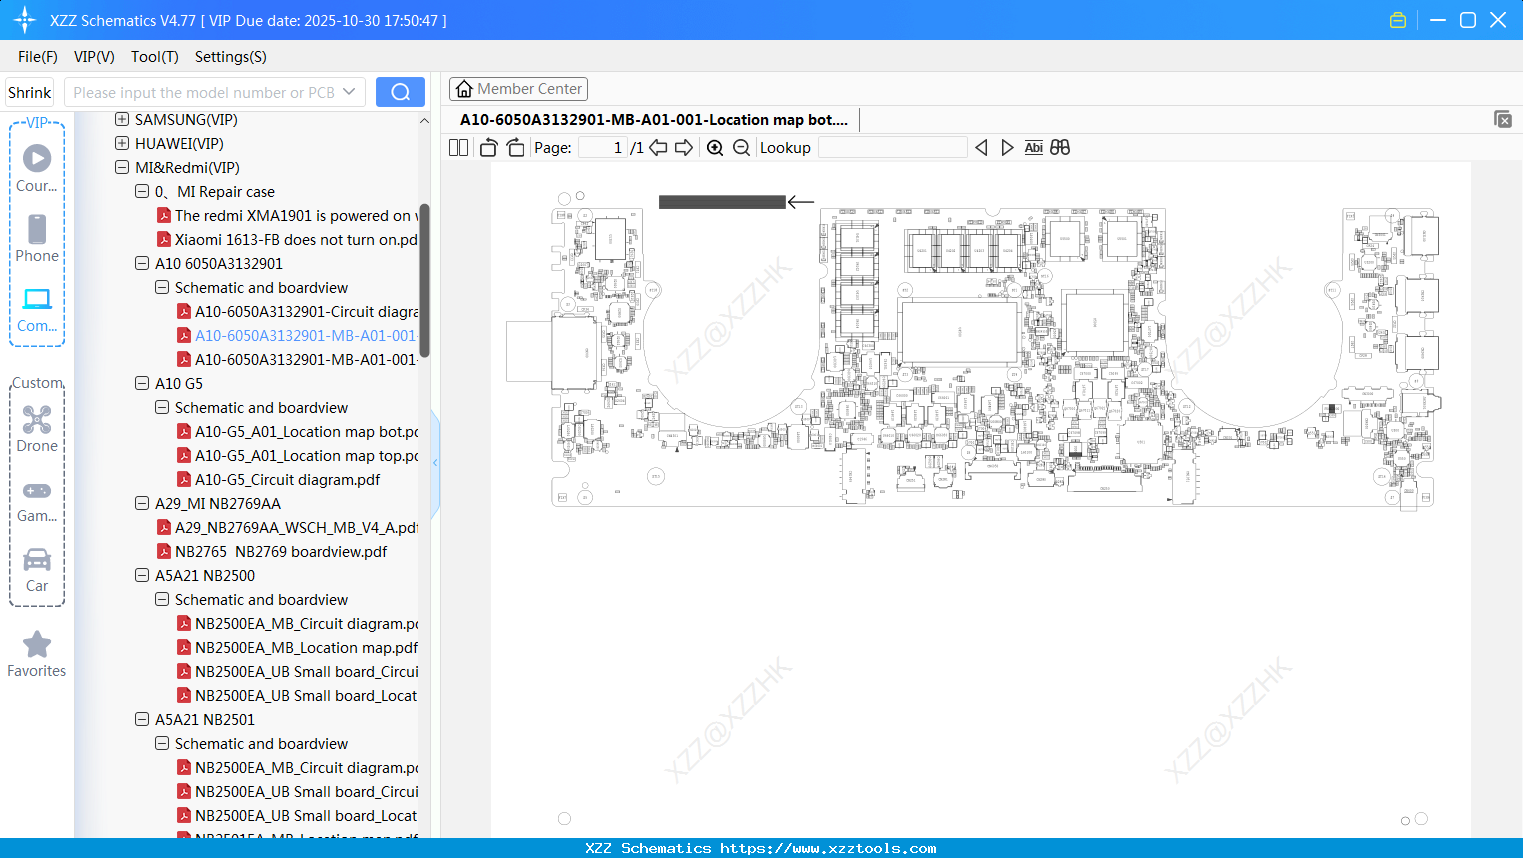Image resolution: width=1523 pixels, height=858 pixels.
Task: Zoom in on the schematic
Action: (715, 148)
